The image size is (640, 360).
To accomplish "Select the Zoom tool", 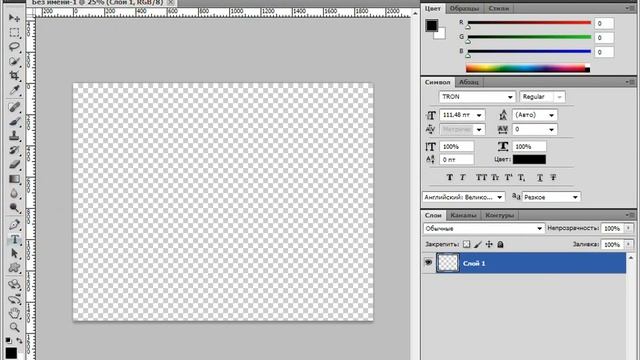I will coord(14,327).
